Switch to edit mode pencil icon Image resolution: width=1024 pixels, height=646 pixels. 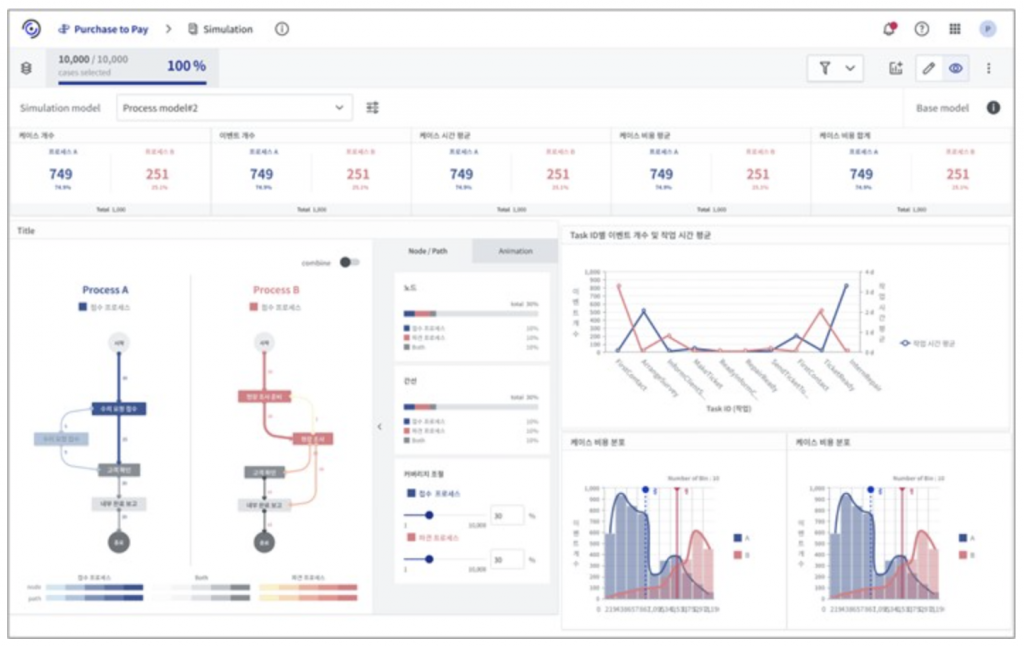[x=929, y=68]
